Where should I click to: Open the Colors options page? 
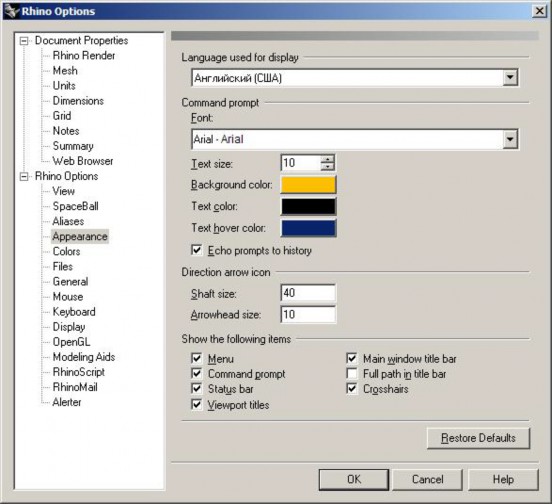(66, 252)
